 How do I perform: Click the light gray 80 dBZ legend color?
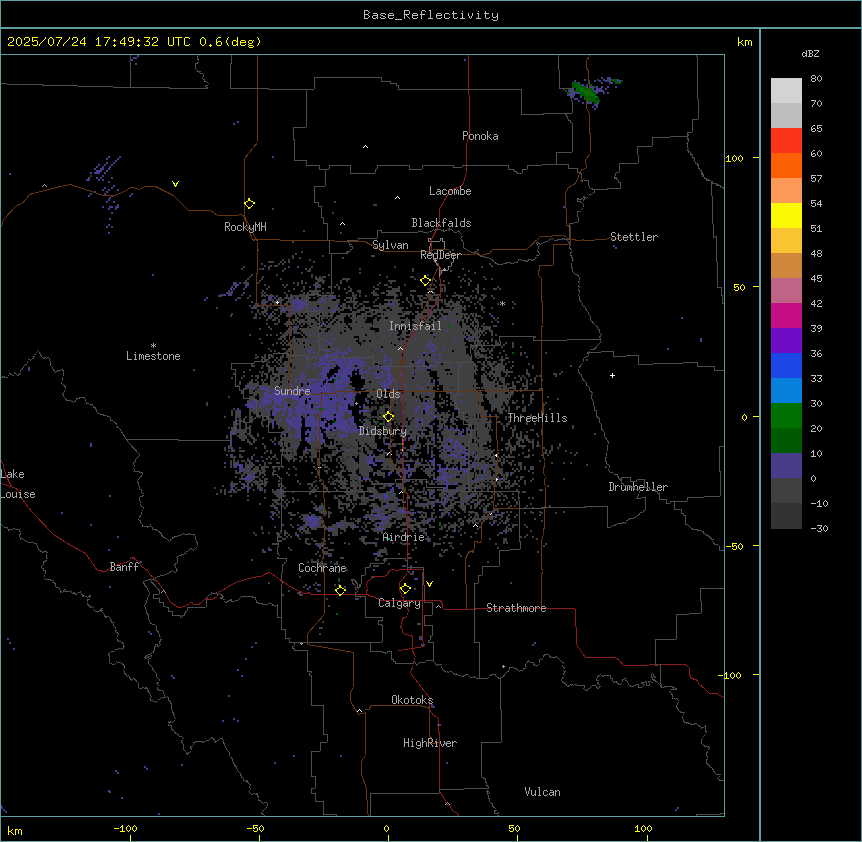click(x=786, y=91)
